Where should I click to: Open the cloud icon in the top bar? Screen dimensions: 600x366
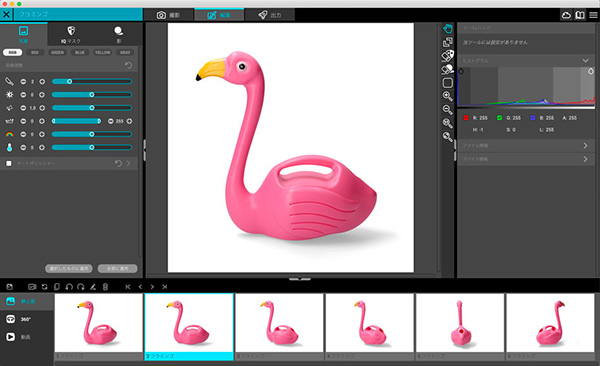[566, 15]
